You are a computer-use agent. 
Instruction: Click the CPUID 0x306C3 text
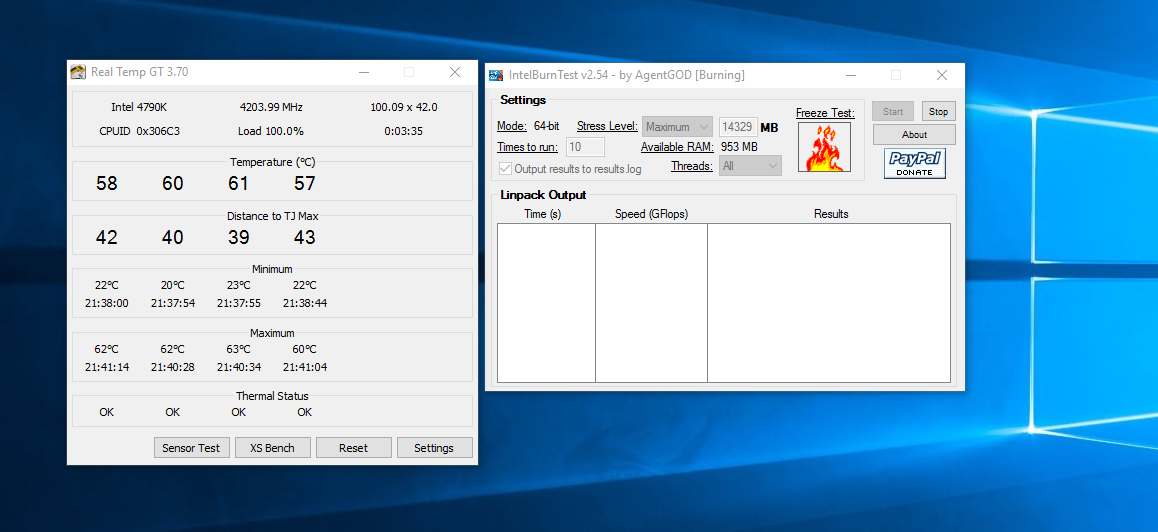click(x=140, y=132)
